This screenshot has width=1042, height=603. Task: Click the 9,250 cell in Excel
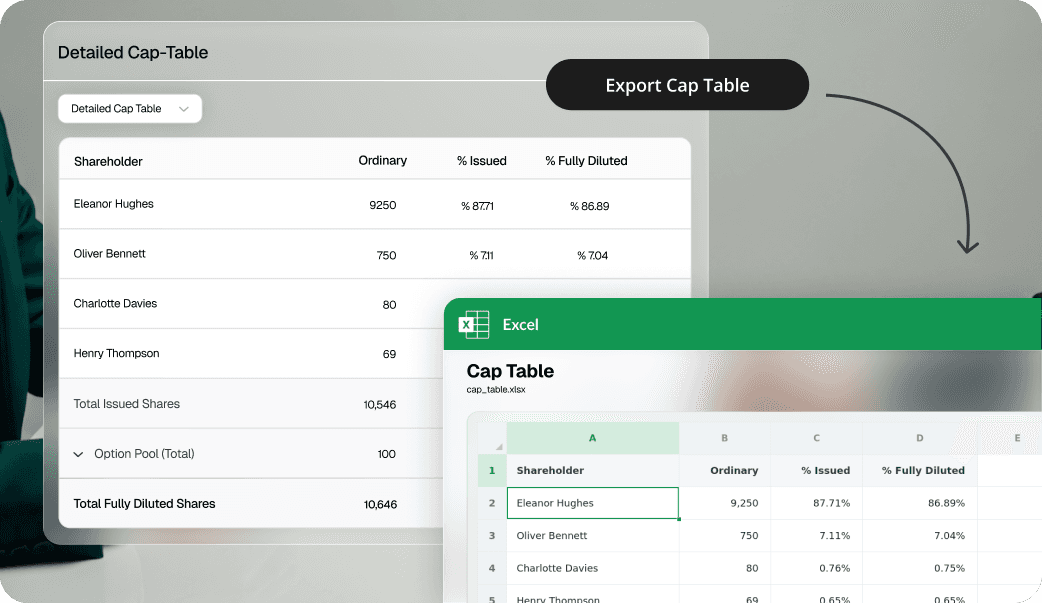coord(724,503)
